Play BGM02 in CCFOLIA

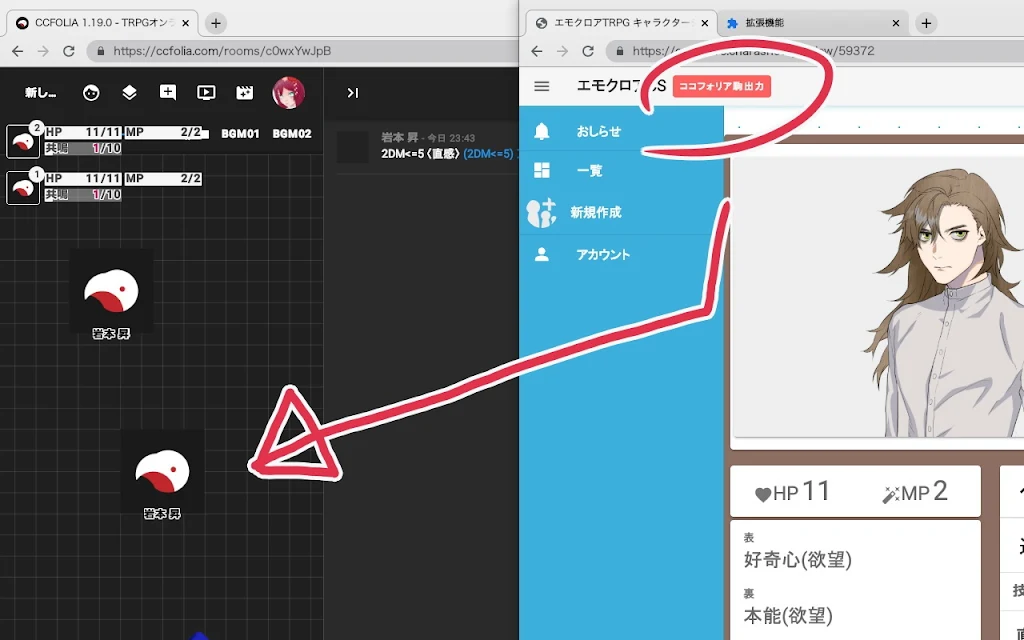point(292,133)
